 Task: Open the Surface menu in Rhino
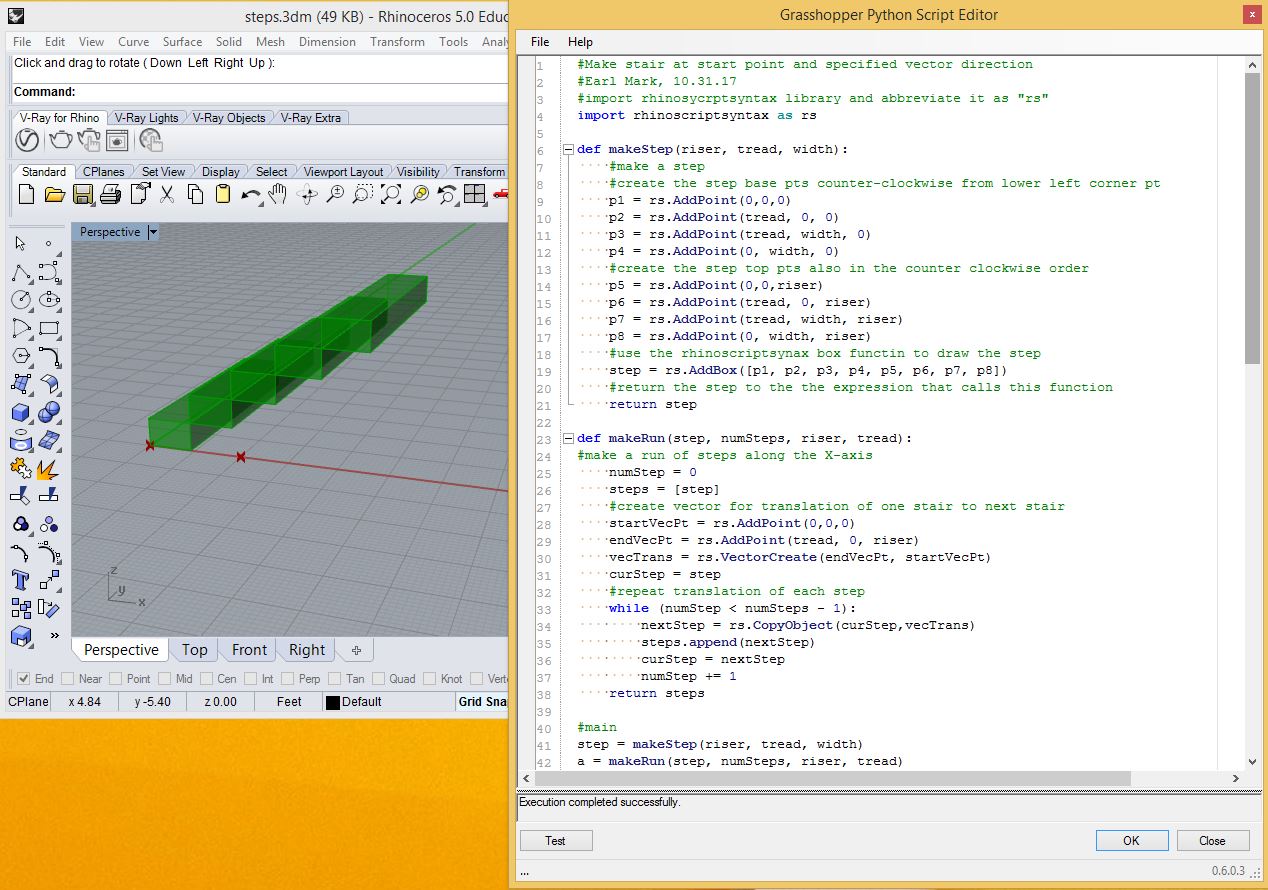pos(182,42)
